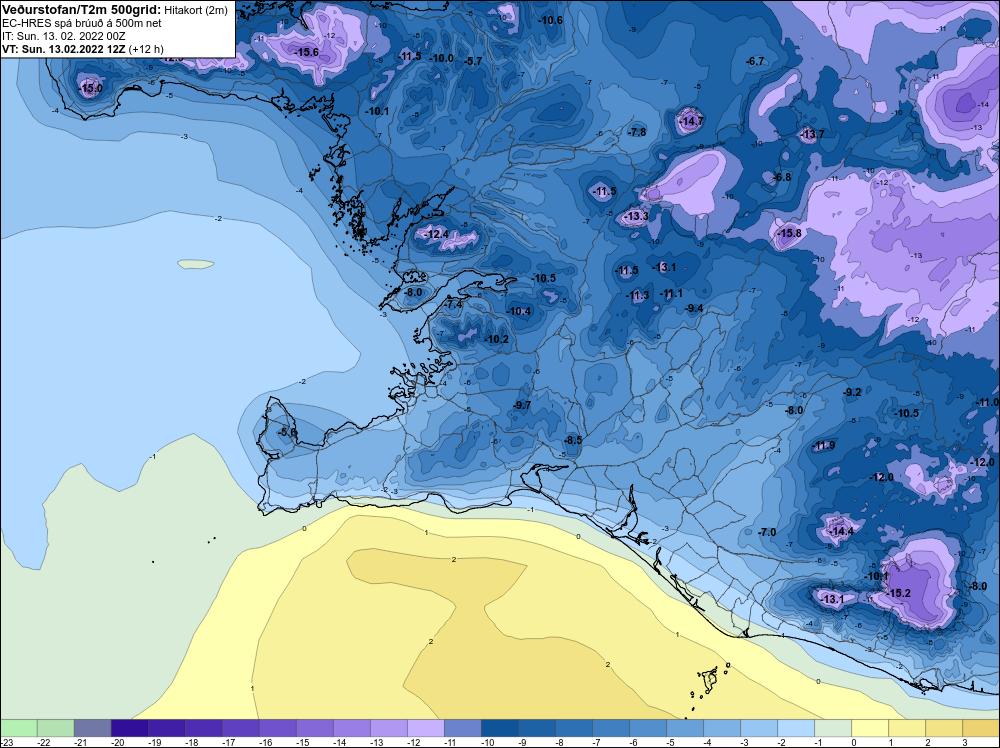This screenshot has height=748, width=1000.
Task: Select the 0 light yellow legend swatch
Action: 870,728
